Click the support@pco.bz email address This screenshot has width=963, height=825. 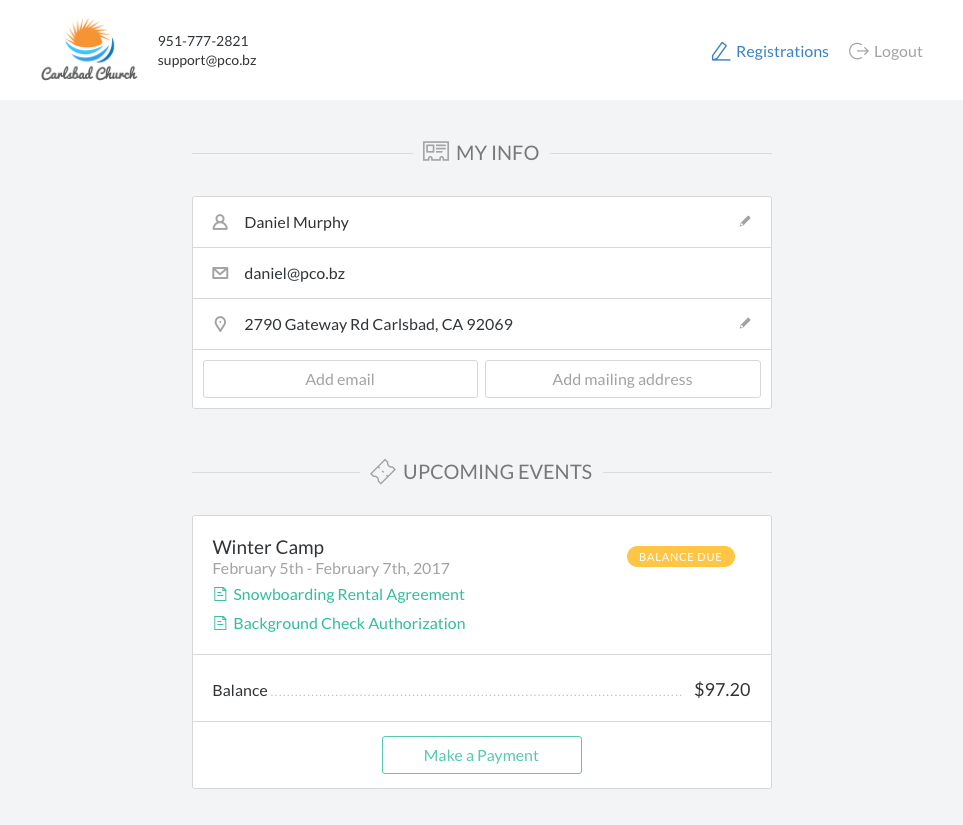point(207,60)
